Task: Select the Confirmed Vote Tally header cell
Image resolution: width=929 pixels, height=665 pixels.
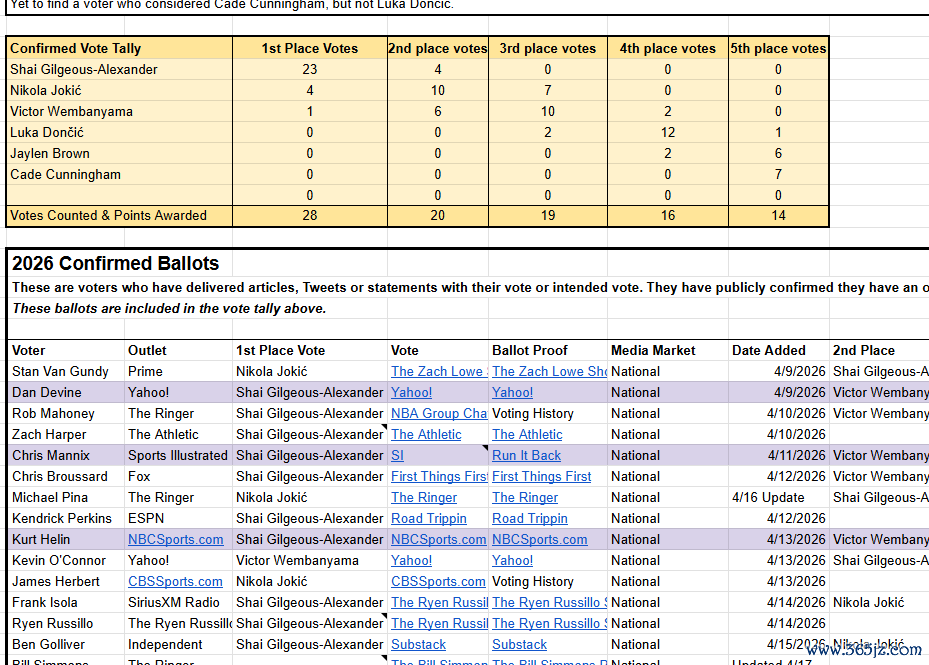Action: 76,48
